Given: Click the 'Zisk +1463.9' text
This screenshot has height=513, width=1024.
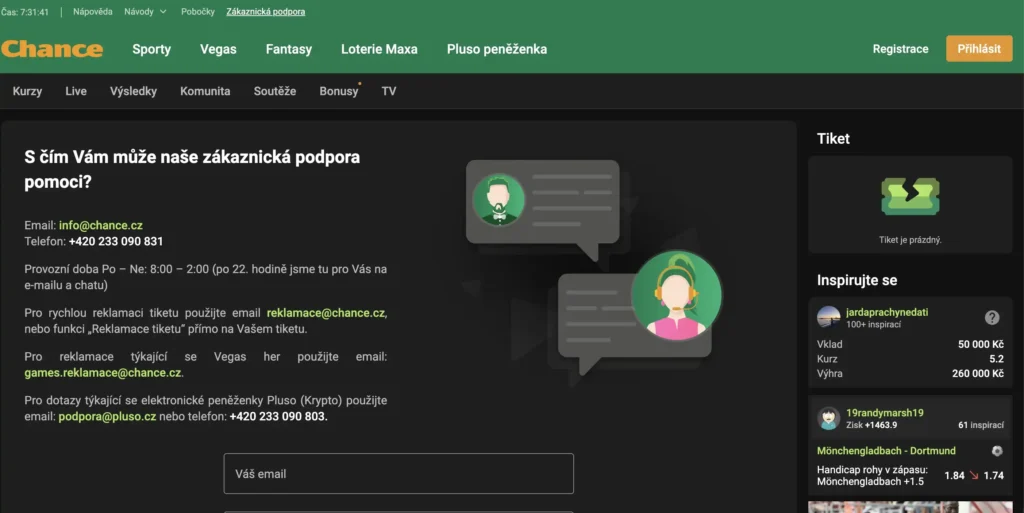Looking at the screenshot, I should tap(872, 425).
